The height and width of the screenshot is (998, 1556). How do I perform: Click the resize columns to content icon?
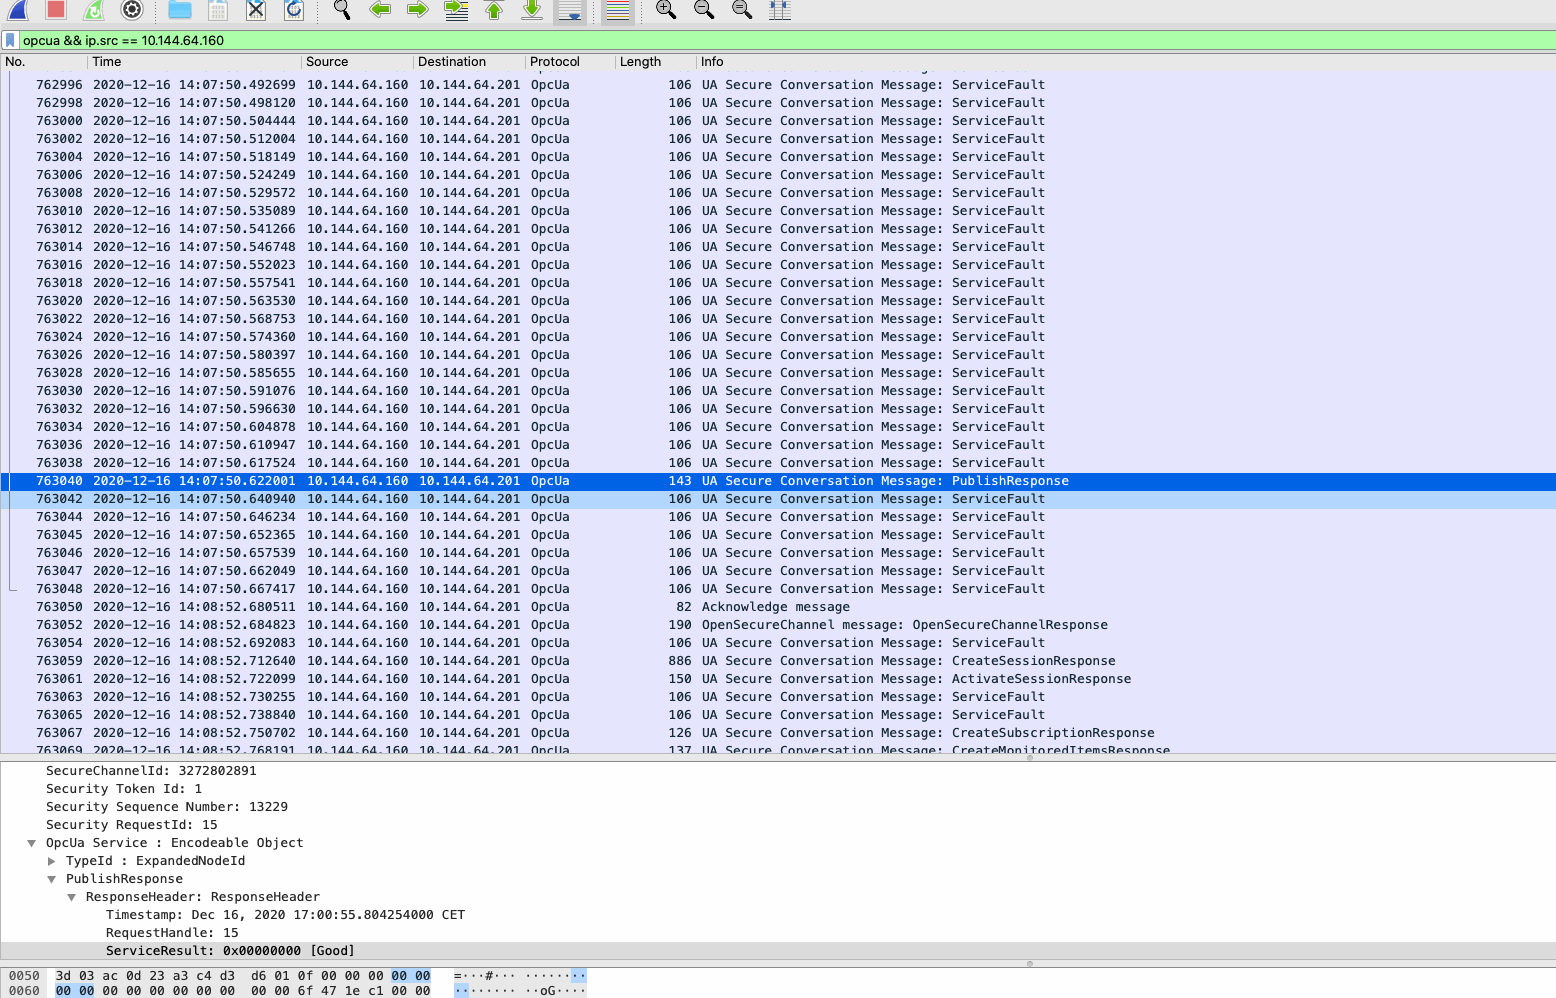[x=780, y=11]
